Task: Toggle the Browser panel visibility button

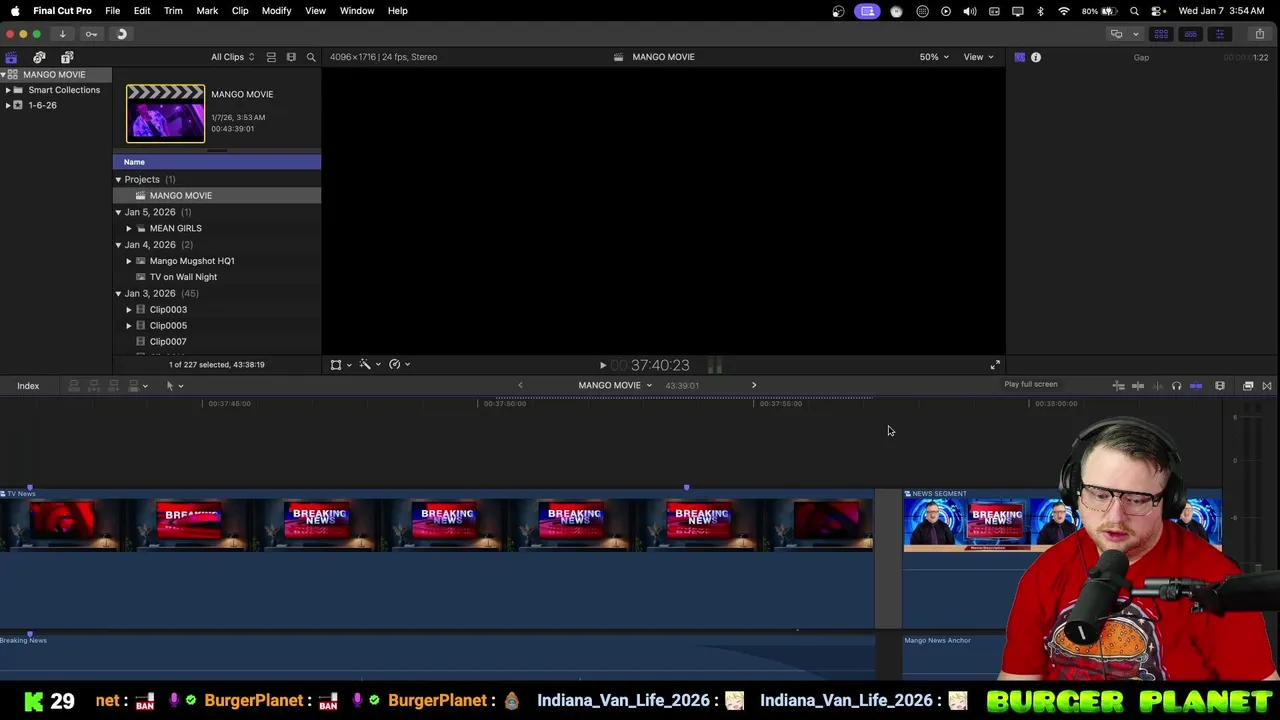Action: (1161, 34)
